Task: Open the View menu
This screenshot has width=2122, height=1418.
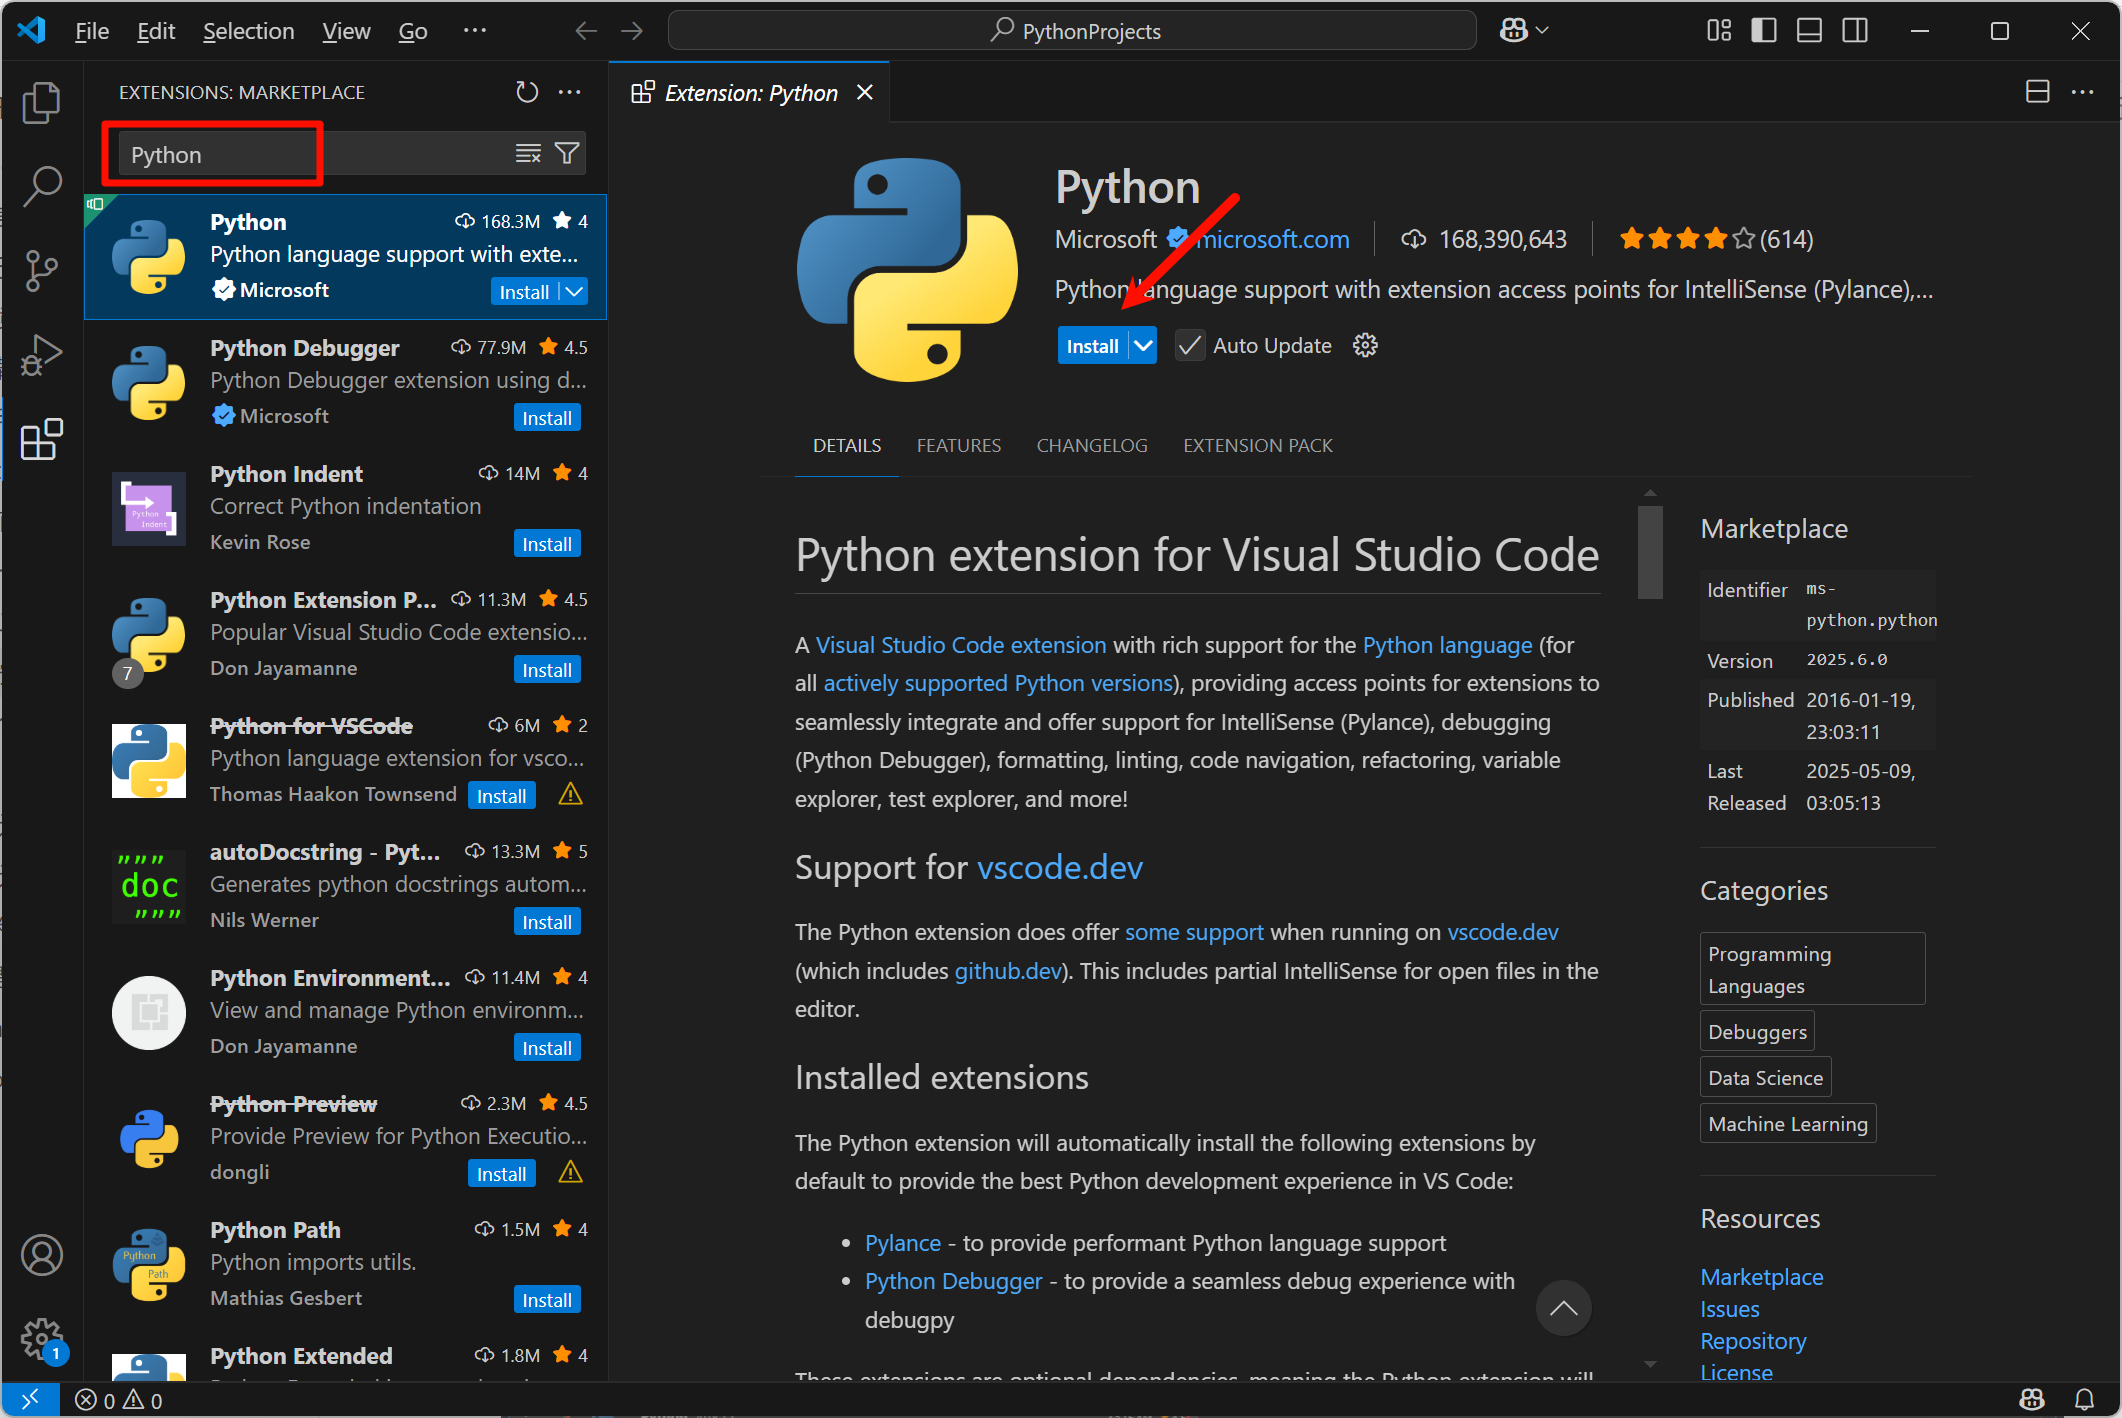Action: (345, 30)
